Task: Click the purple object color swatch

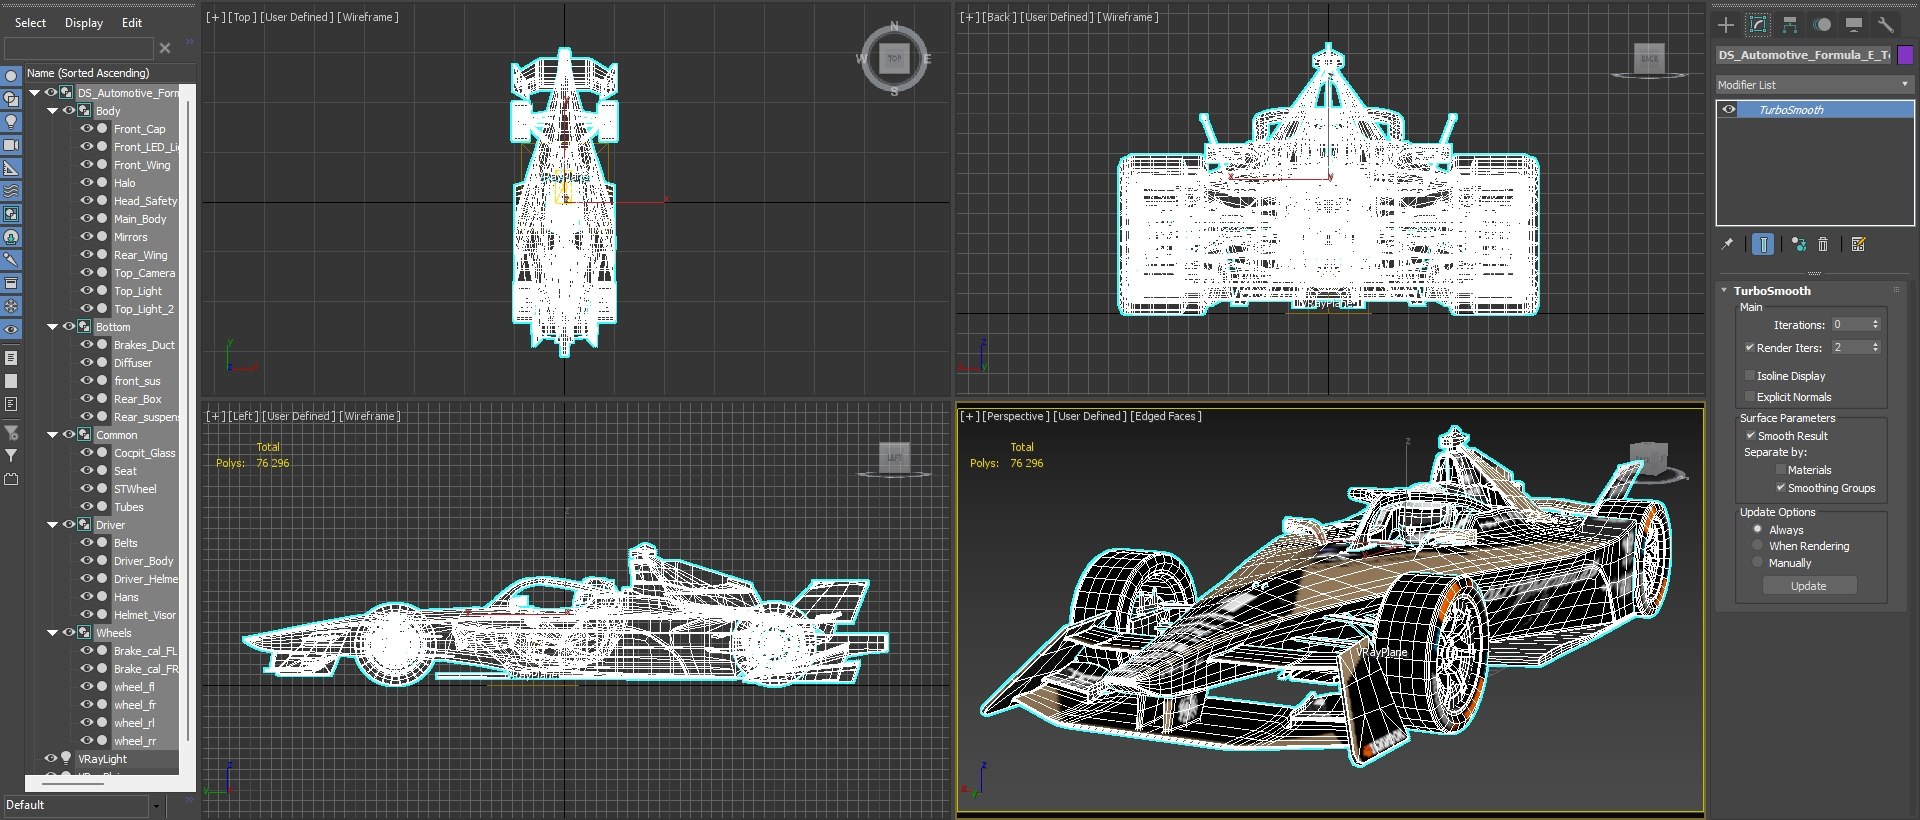Action: (1905, 55)
